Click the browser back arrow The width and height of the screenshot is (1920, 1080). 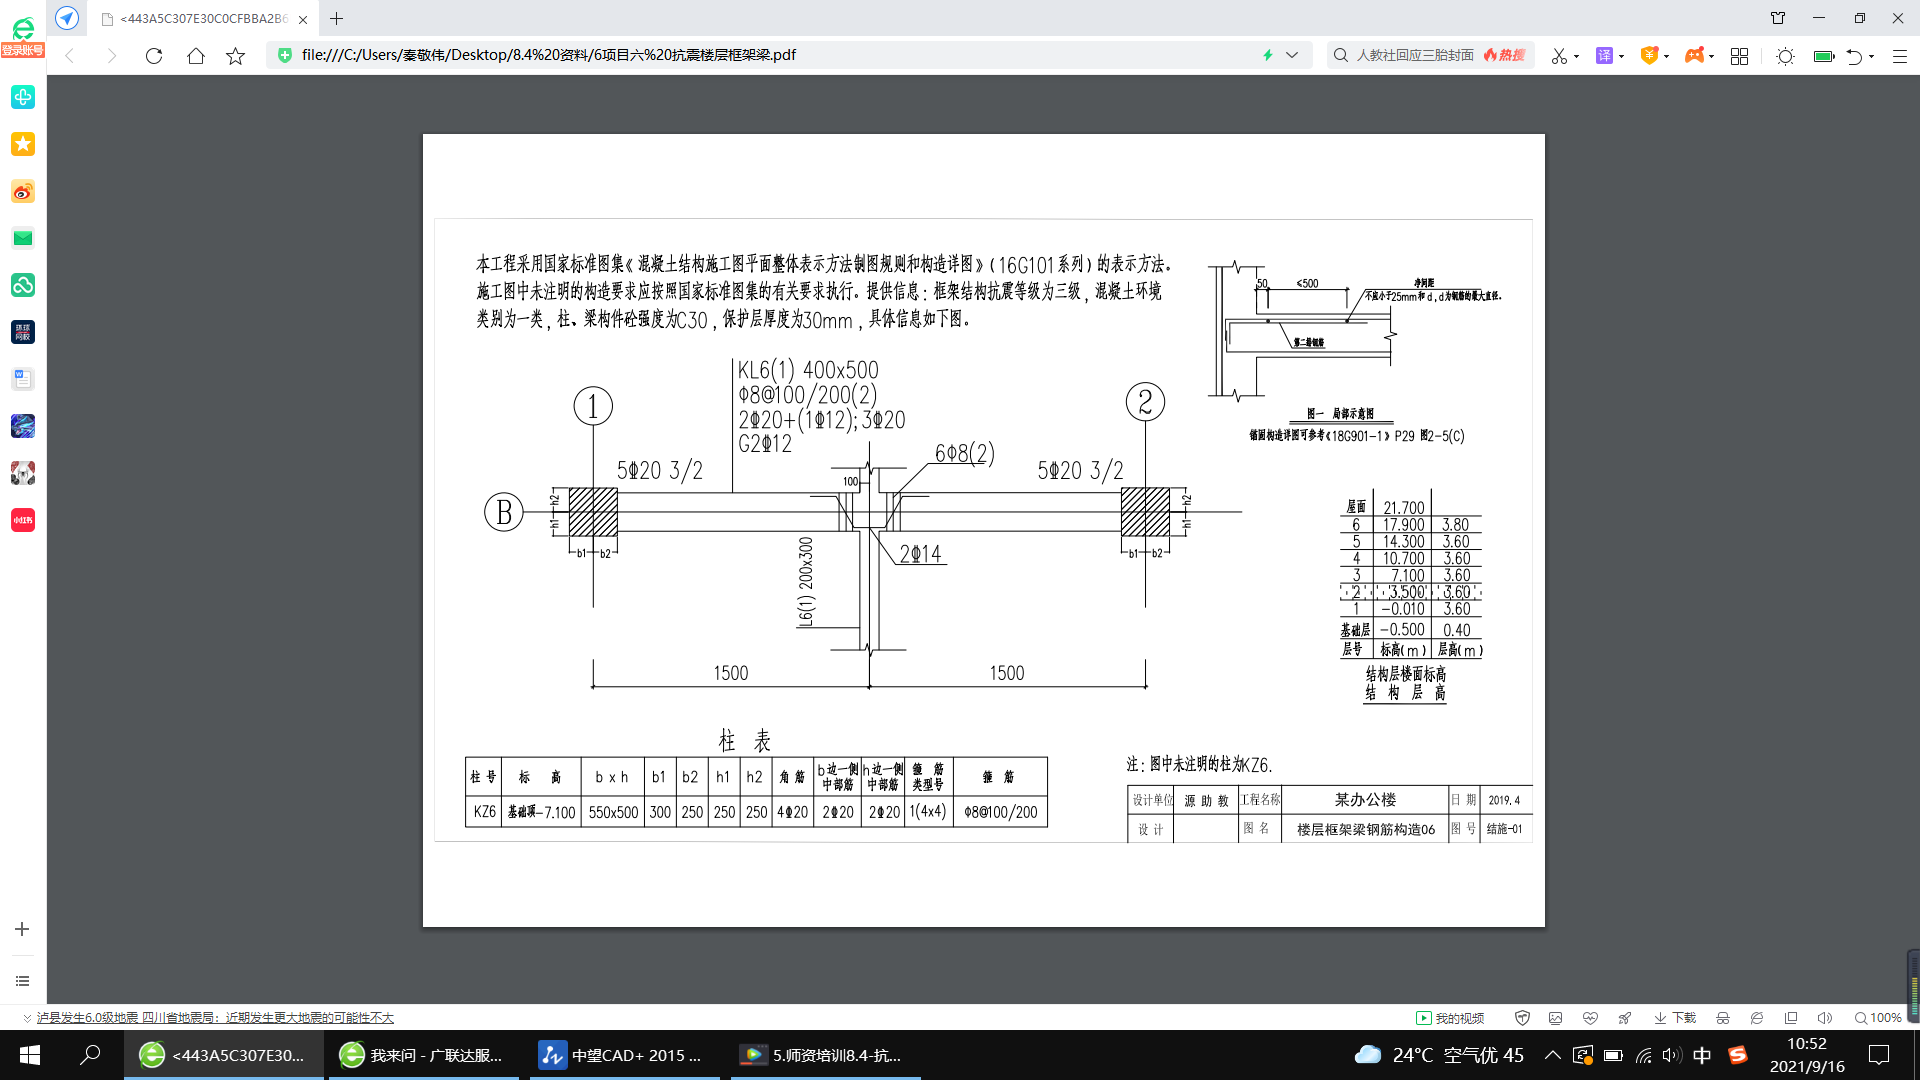pyautogui.click(x=70, y=56)
